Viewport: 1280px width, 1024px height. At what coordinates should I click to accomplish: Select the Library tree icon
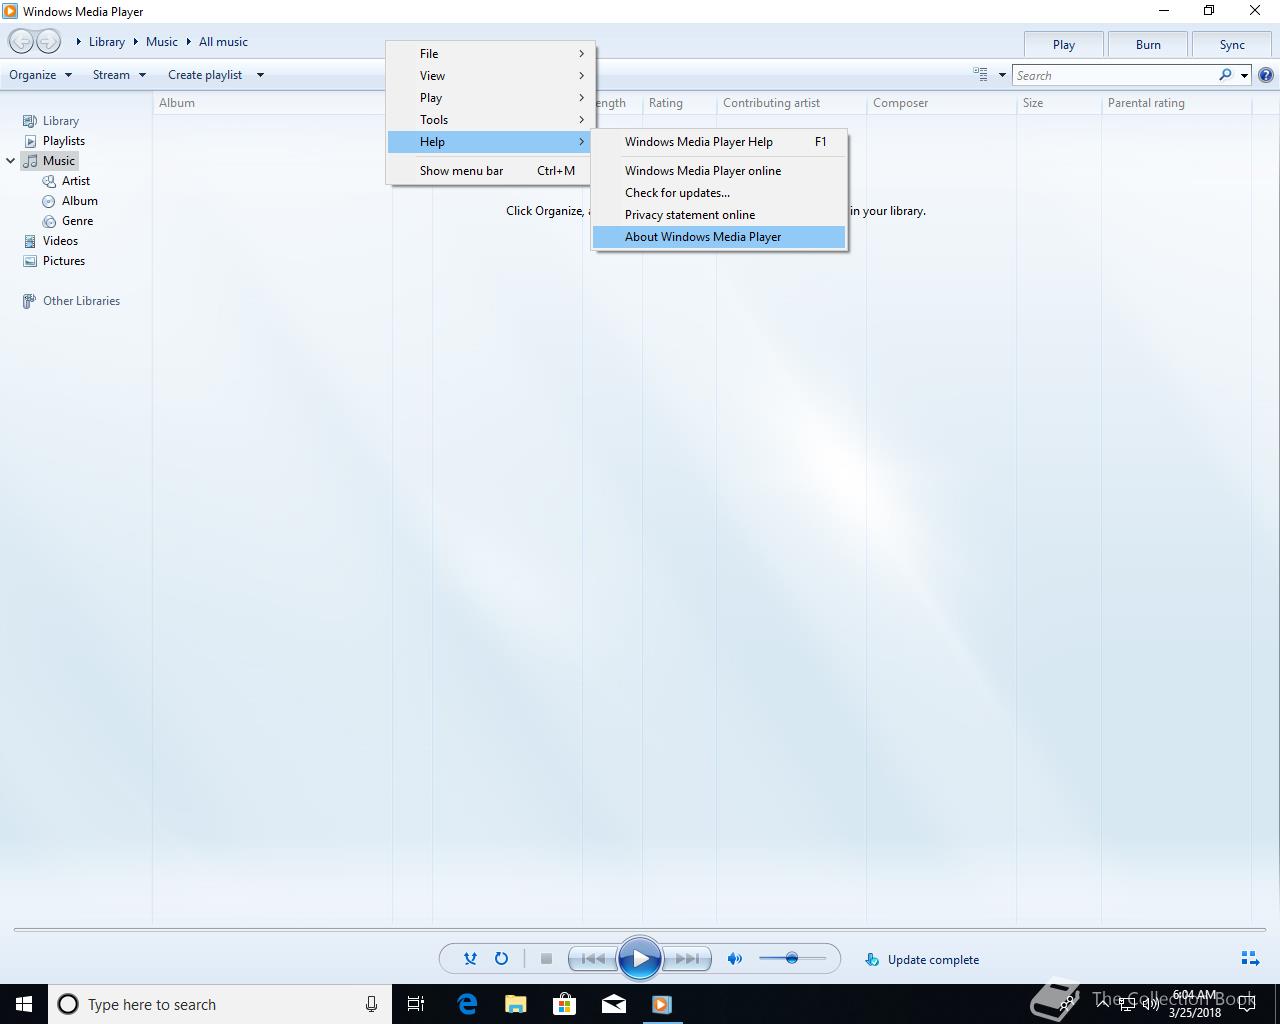point(30,121)
